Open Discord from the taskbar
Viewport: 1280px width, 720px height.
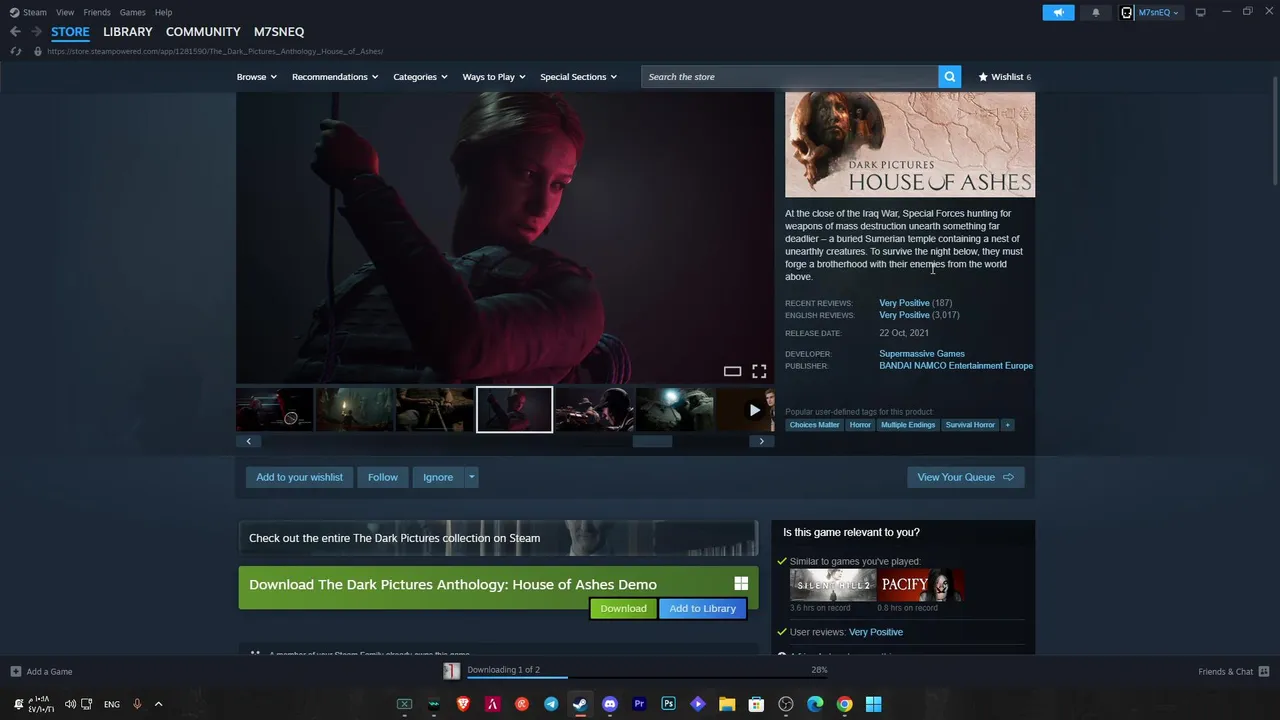coord(610,704)
